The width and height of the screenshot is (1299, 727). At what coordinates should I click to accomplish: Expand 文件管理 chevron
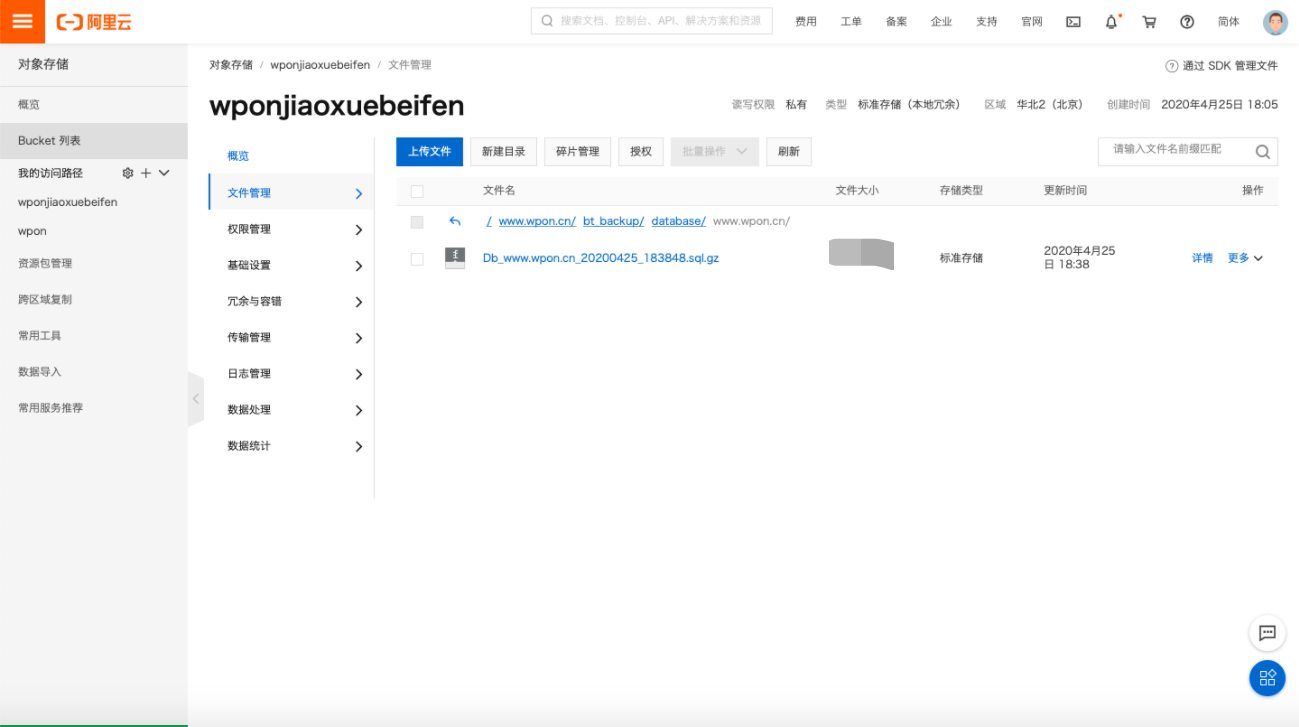coord(359,194)
